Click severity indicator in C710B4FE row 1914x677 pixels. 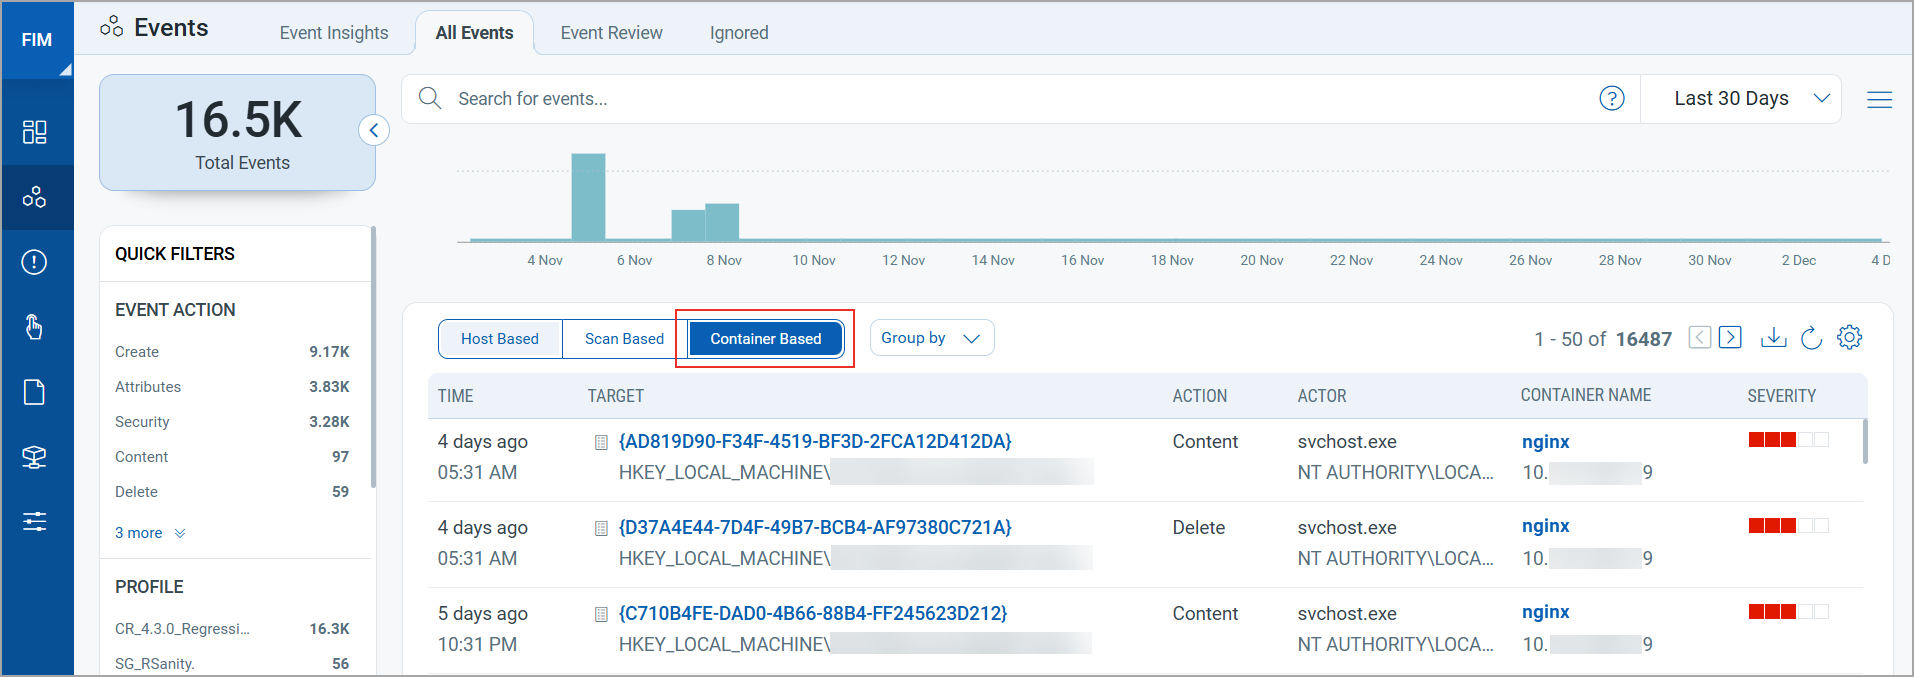tap(1789, 612)
